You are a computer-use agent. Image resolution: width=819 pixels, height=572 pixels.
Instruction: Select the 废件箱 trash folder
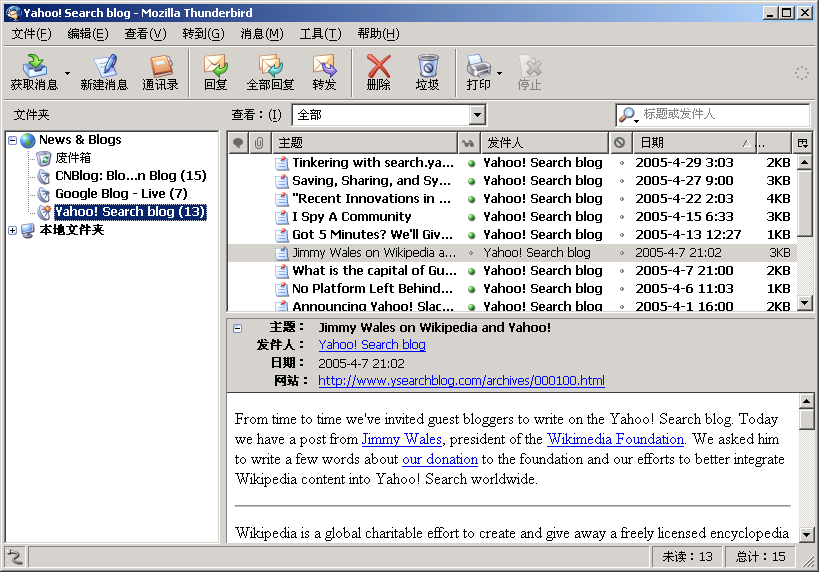(x=73, y=158)
